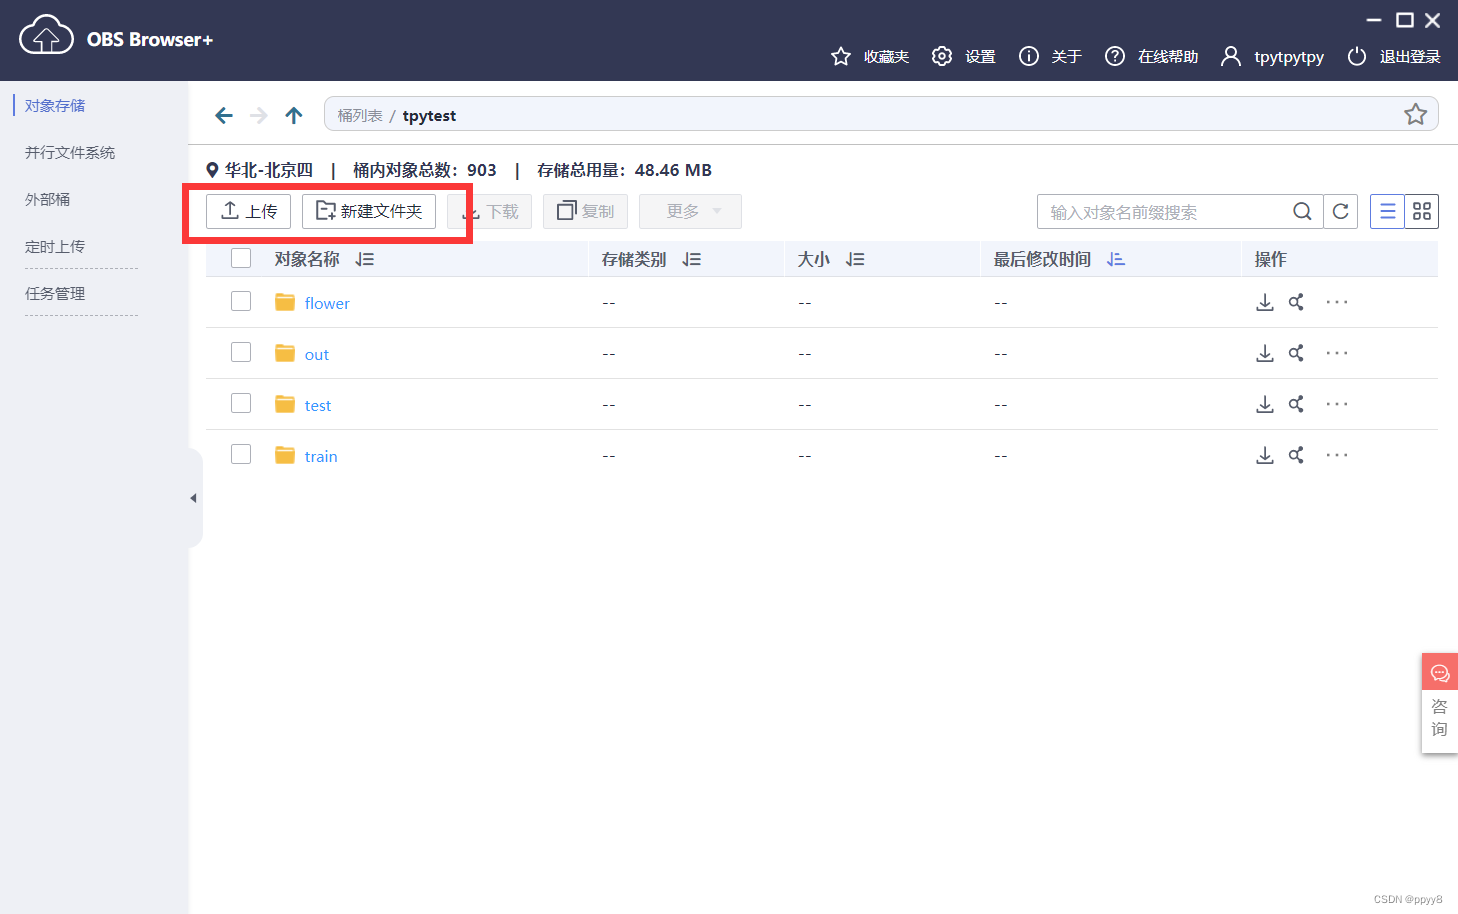The height and width of the screenshot is (914, 1458).
Task: Sort by 最后修改时间 column
Action: point(1115,259)
